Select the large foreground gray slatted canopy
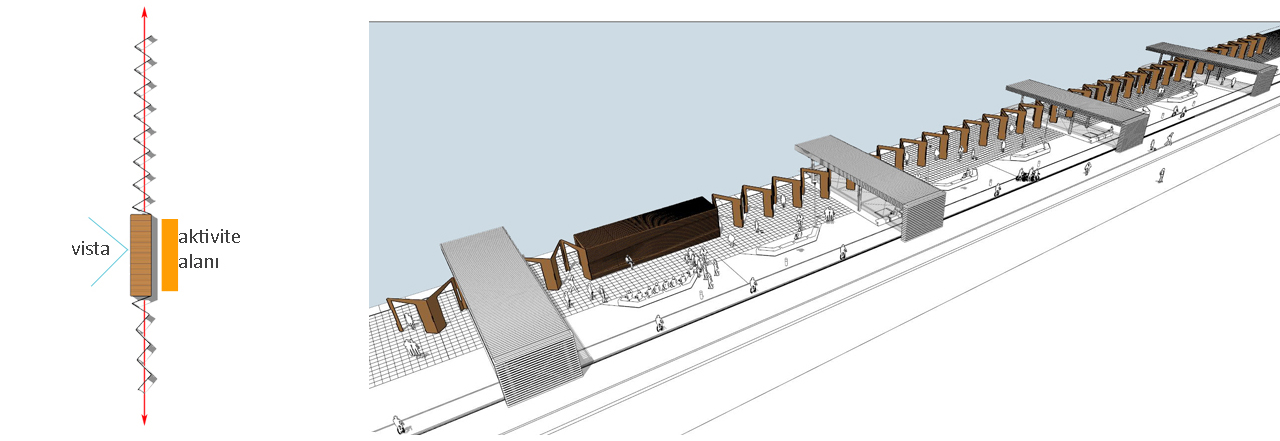 pyautogui.click(x=510, y=310)
